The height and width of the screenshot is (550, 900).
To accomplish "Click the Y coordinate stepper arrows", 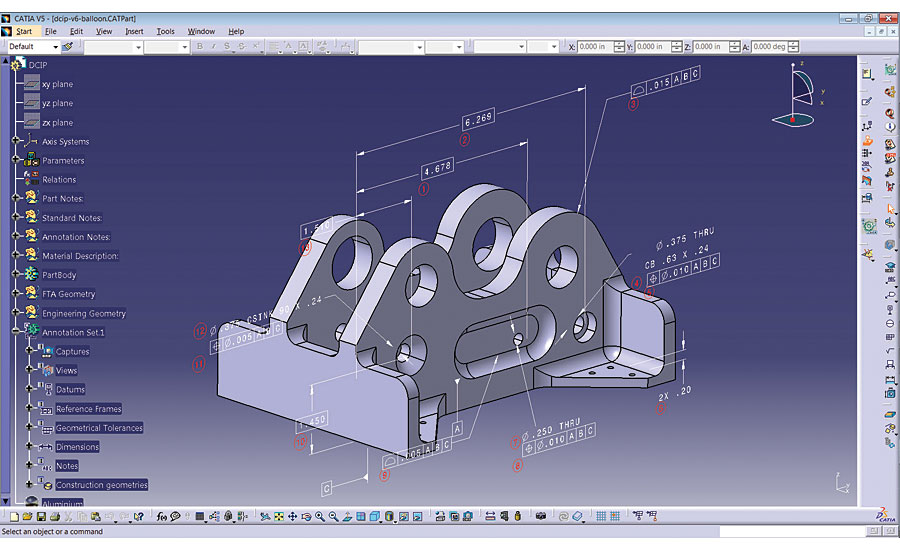I will click(x=677, y=47).
